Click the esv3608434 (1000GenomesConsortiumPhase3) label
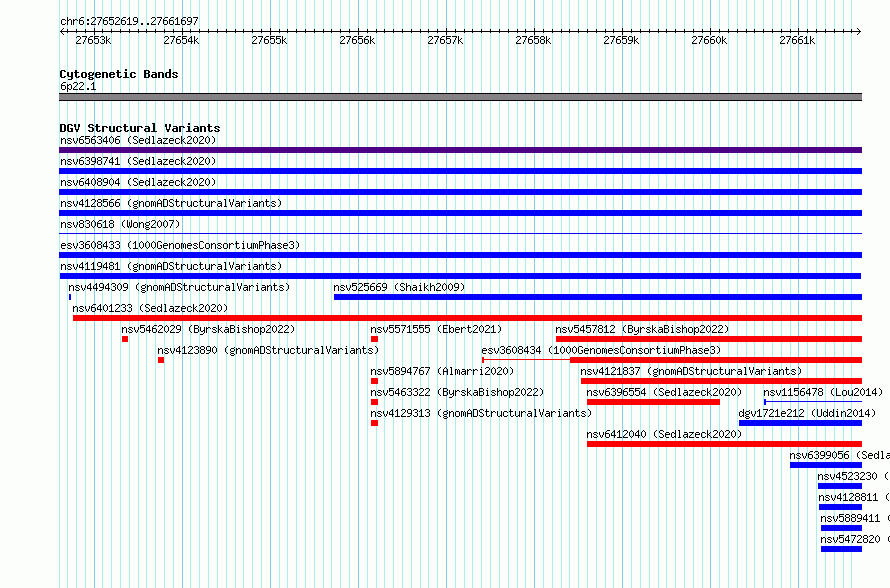The height and width of the screenshot is (588, 890). [601, 350]
